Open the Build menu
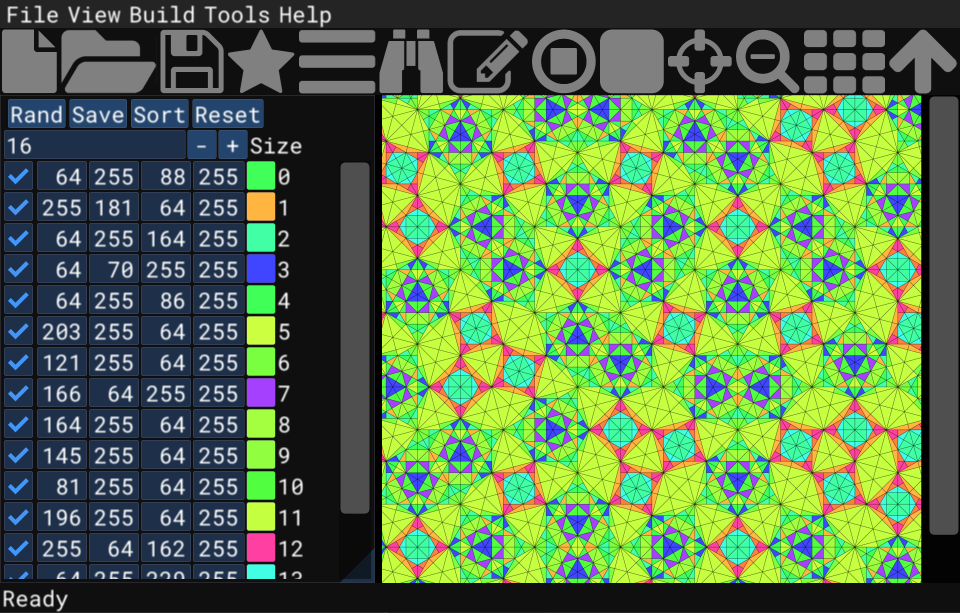 point(164,15)
